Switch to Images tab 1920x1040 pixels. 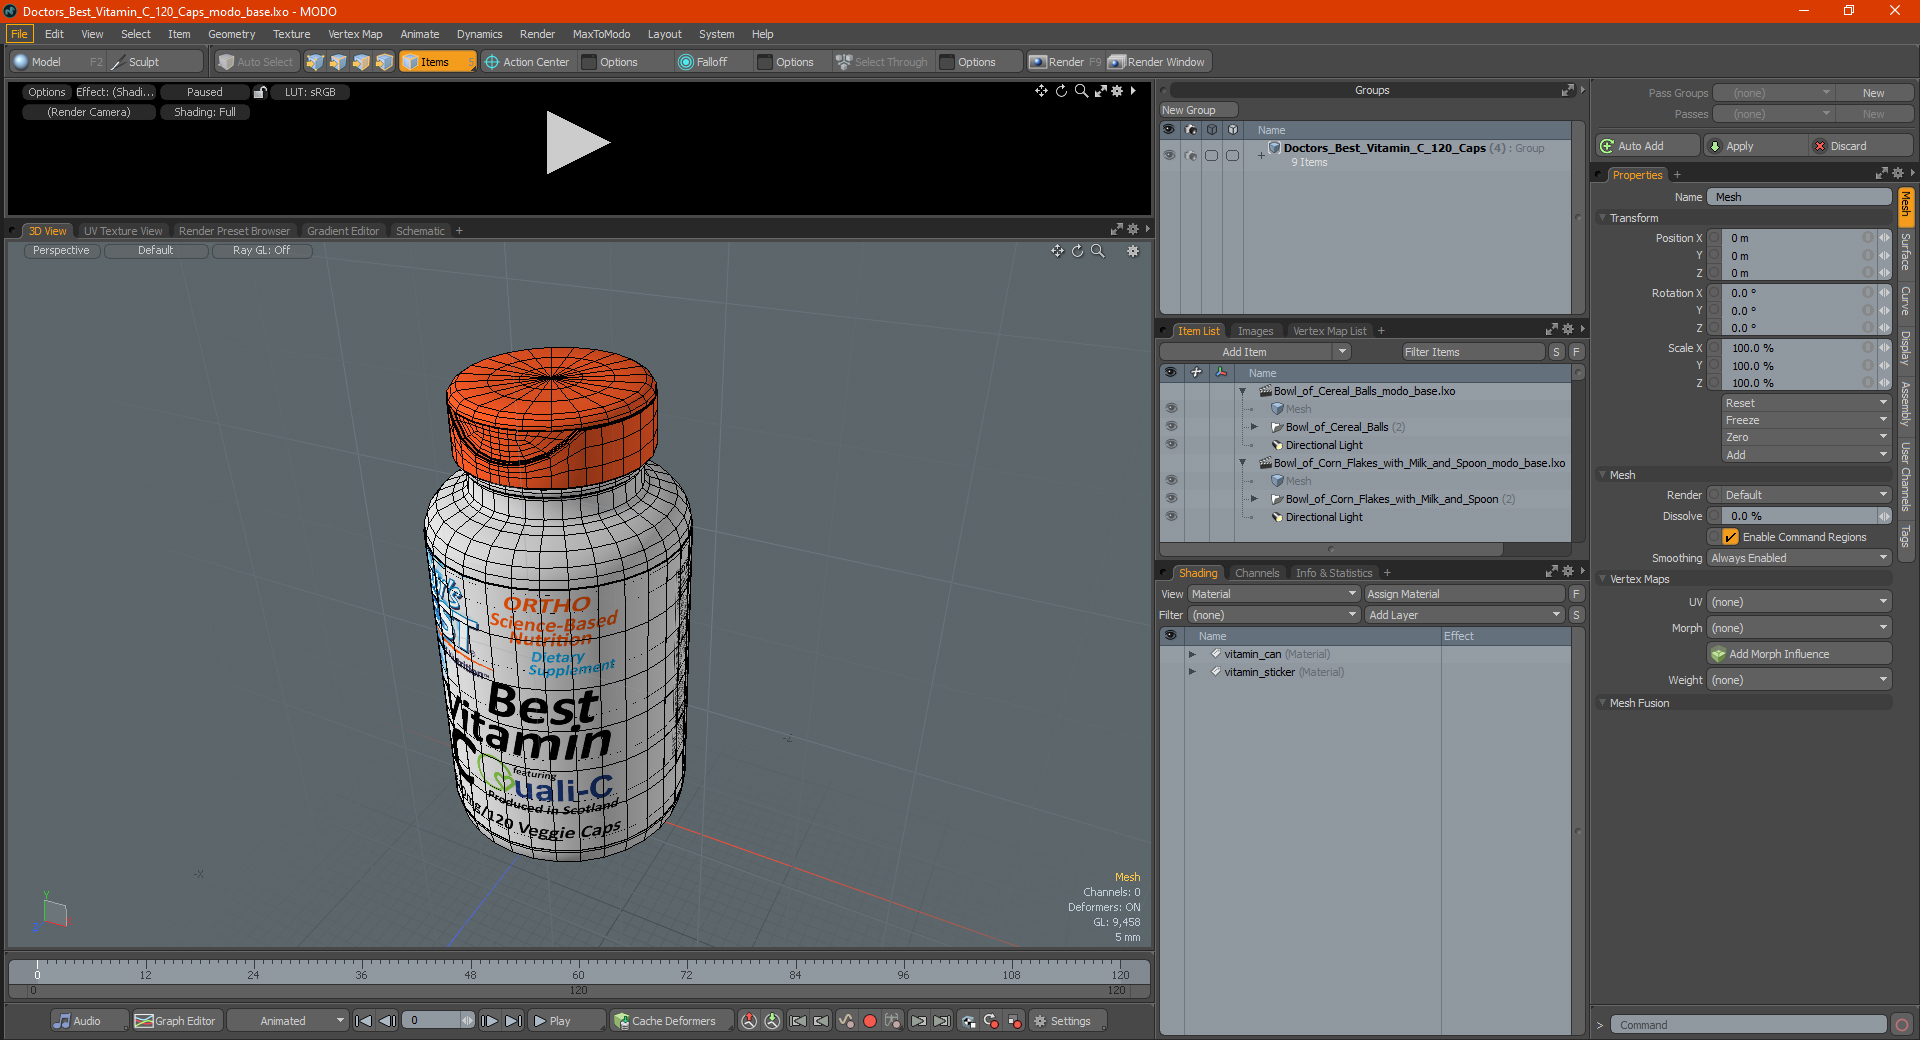tap(1255, 331)
